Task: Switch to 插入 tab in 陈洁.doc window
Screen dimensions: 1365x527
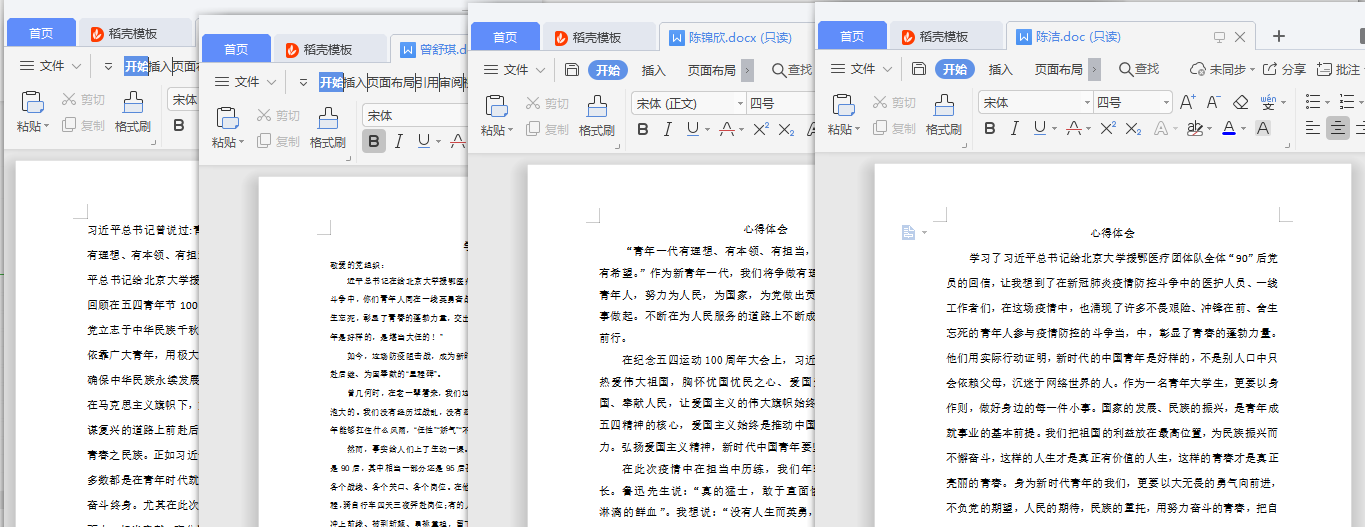Action: pos(1000,69)
